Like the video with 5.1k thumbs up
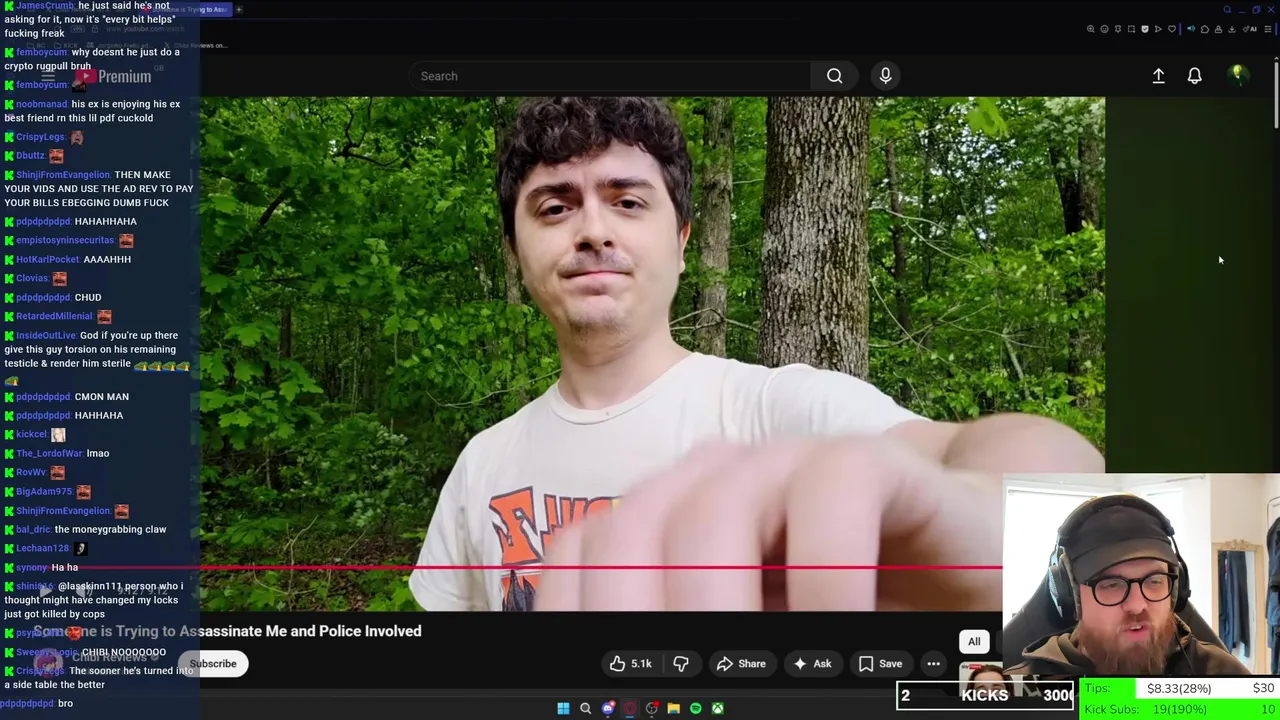Screen dimensions: 1280x720 tap(631, 664)
